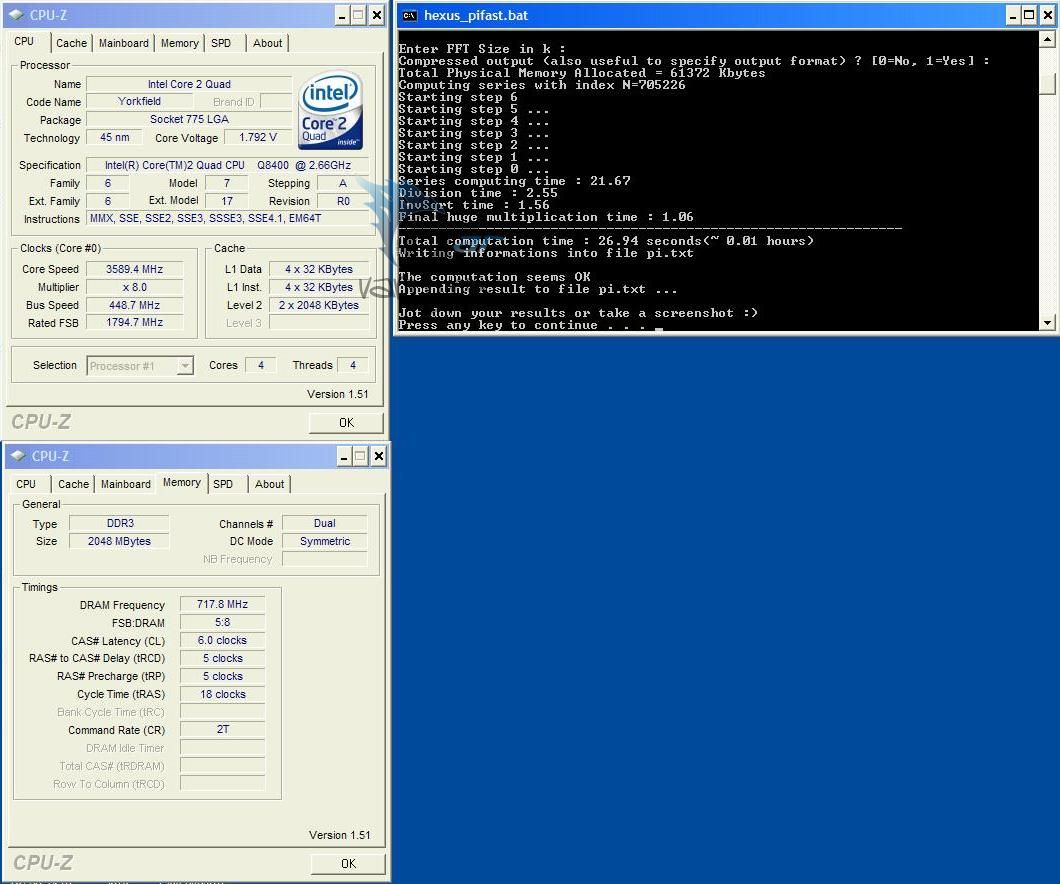Click the console vertical scrollbar thumb
The image size is (1060, 884).
click(x=1047, y=83)
